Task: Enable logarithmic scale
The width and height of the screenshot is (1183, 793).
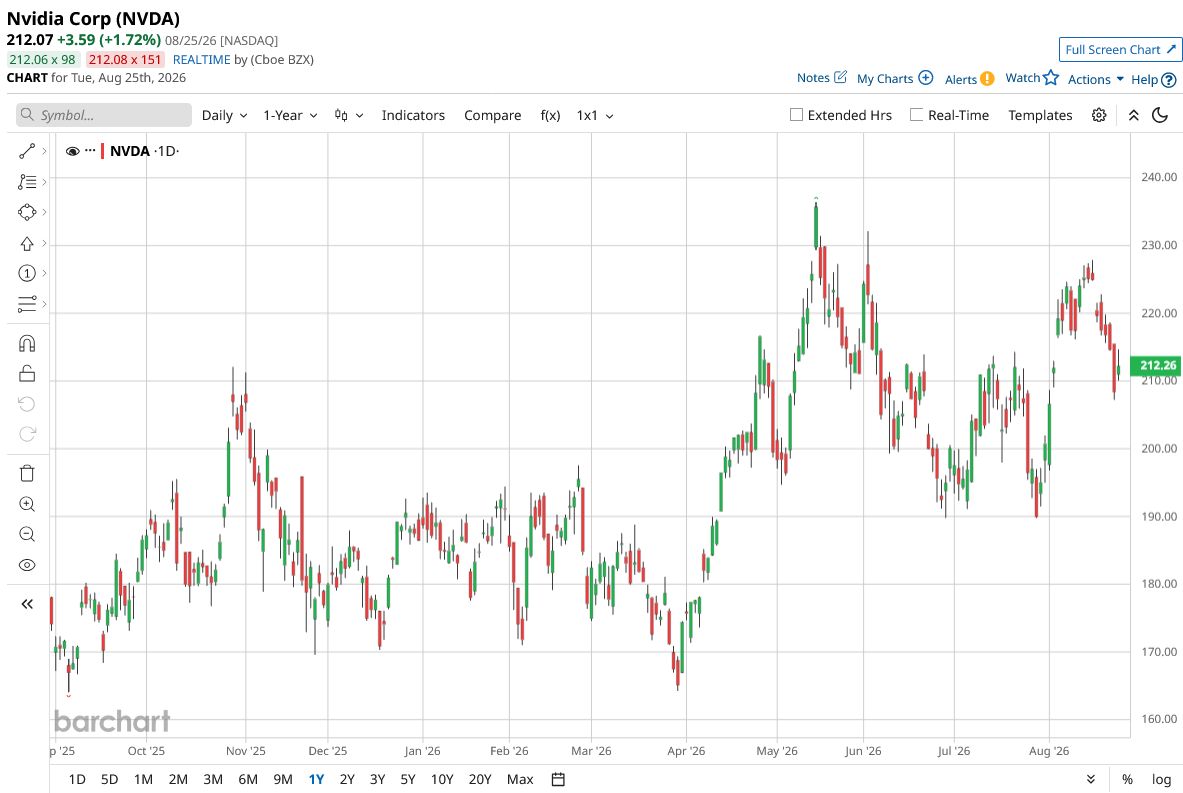Action: pyautogui.click(x=1161, y=779)
